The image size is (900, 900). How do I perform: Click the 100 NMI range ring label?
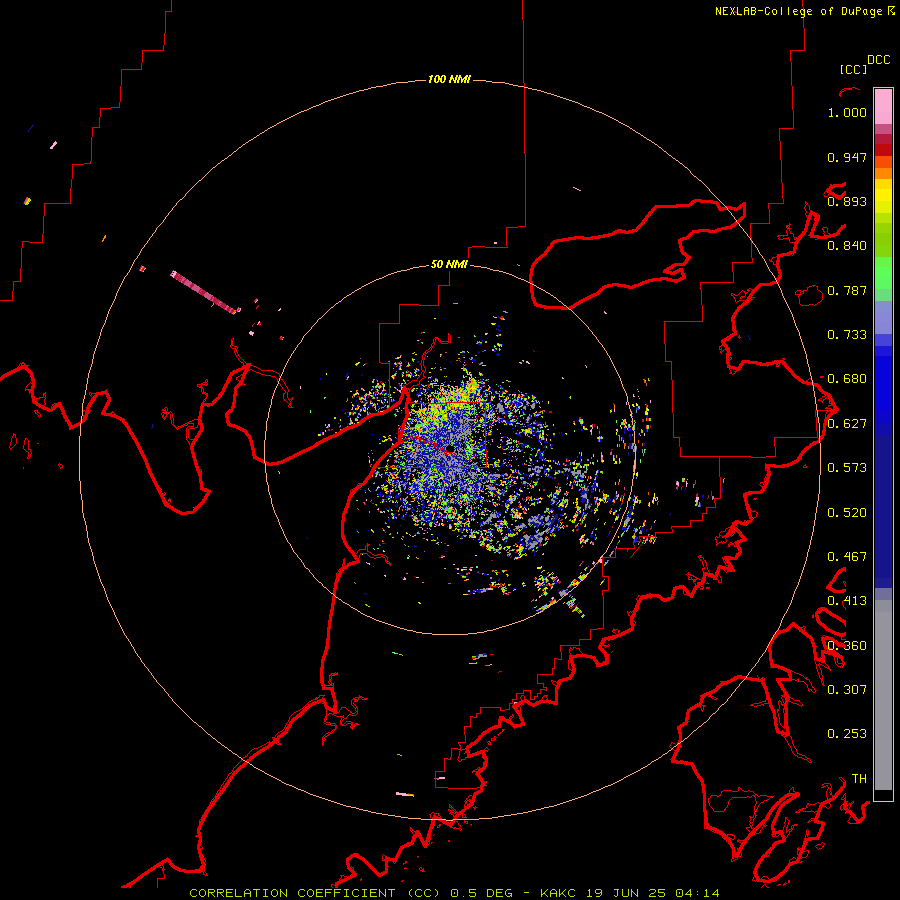[x=449, y=79]
